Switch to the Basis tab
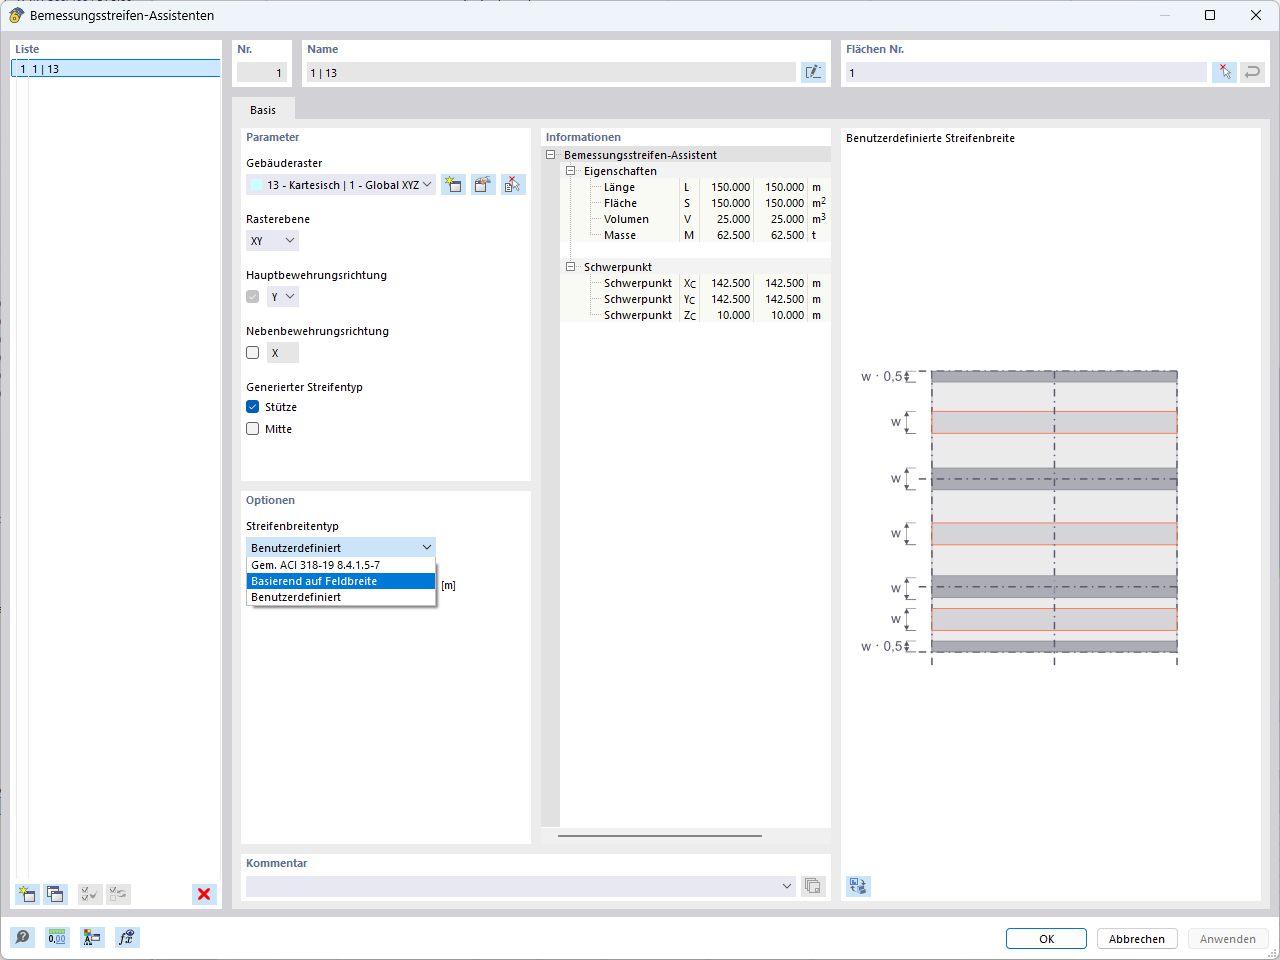1280x960 pixels. tap(263, 110)
